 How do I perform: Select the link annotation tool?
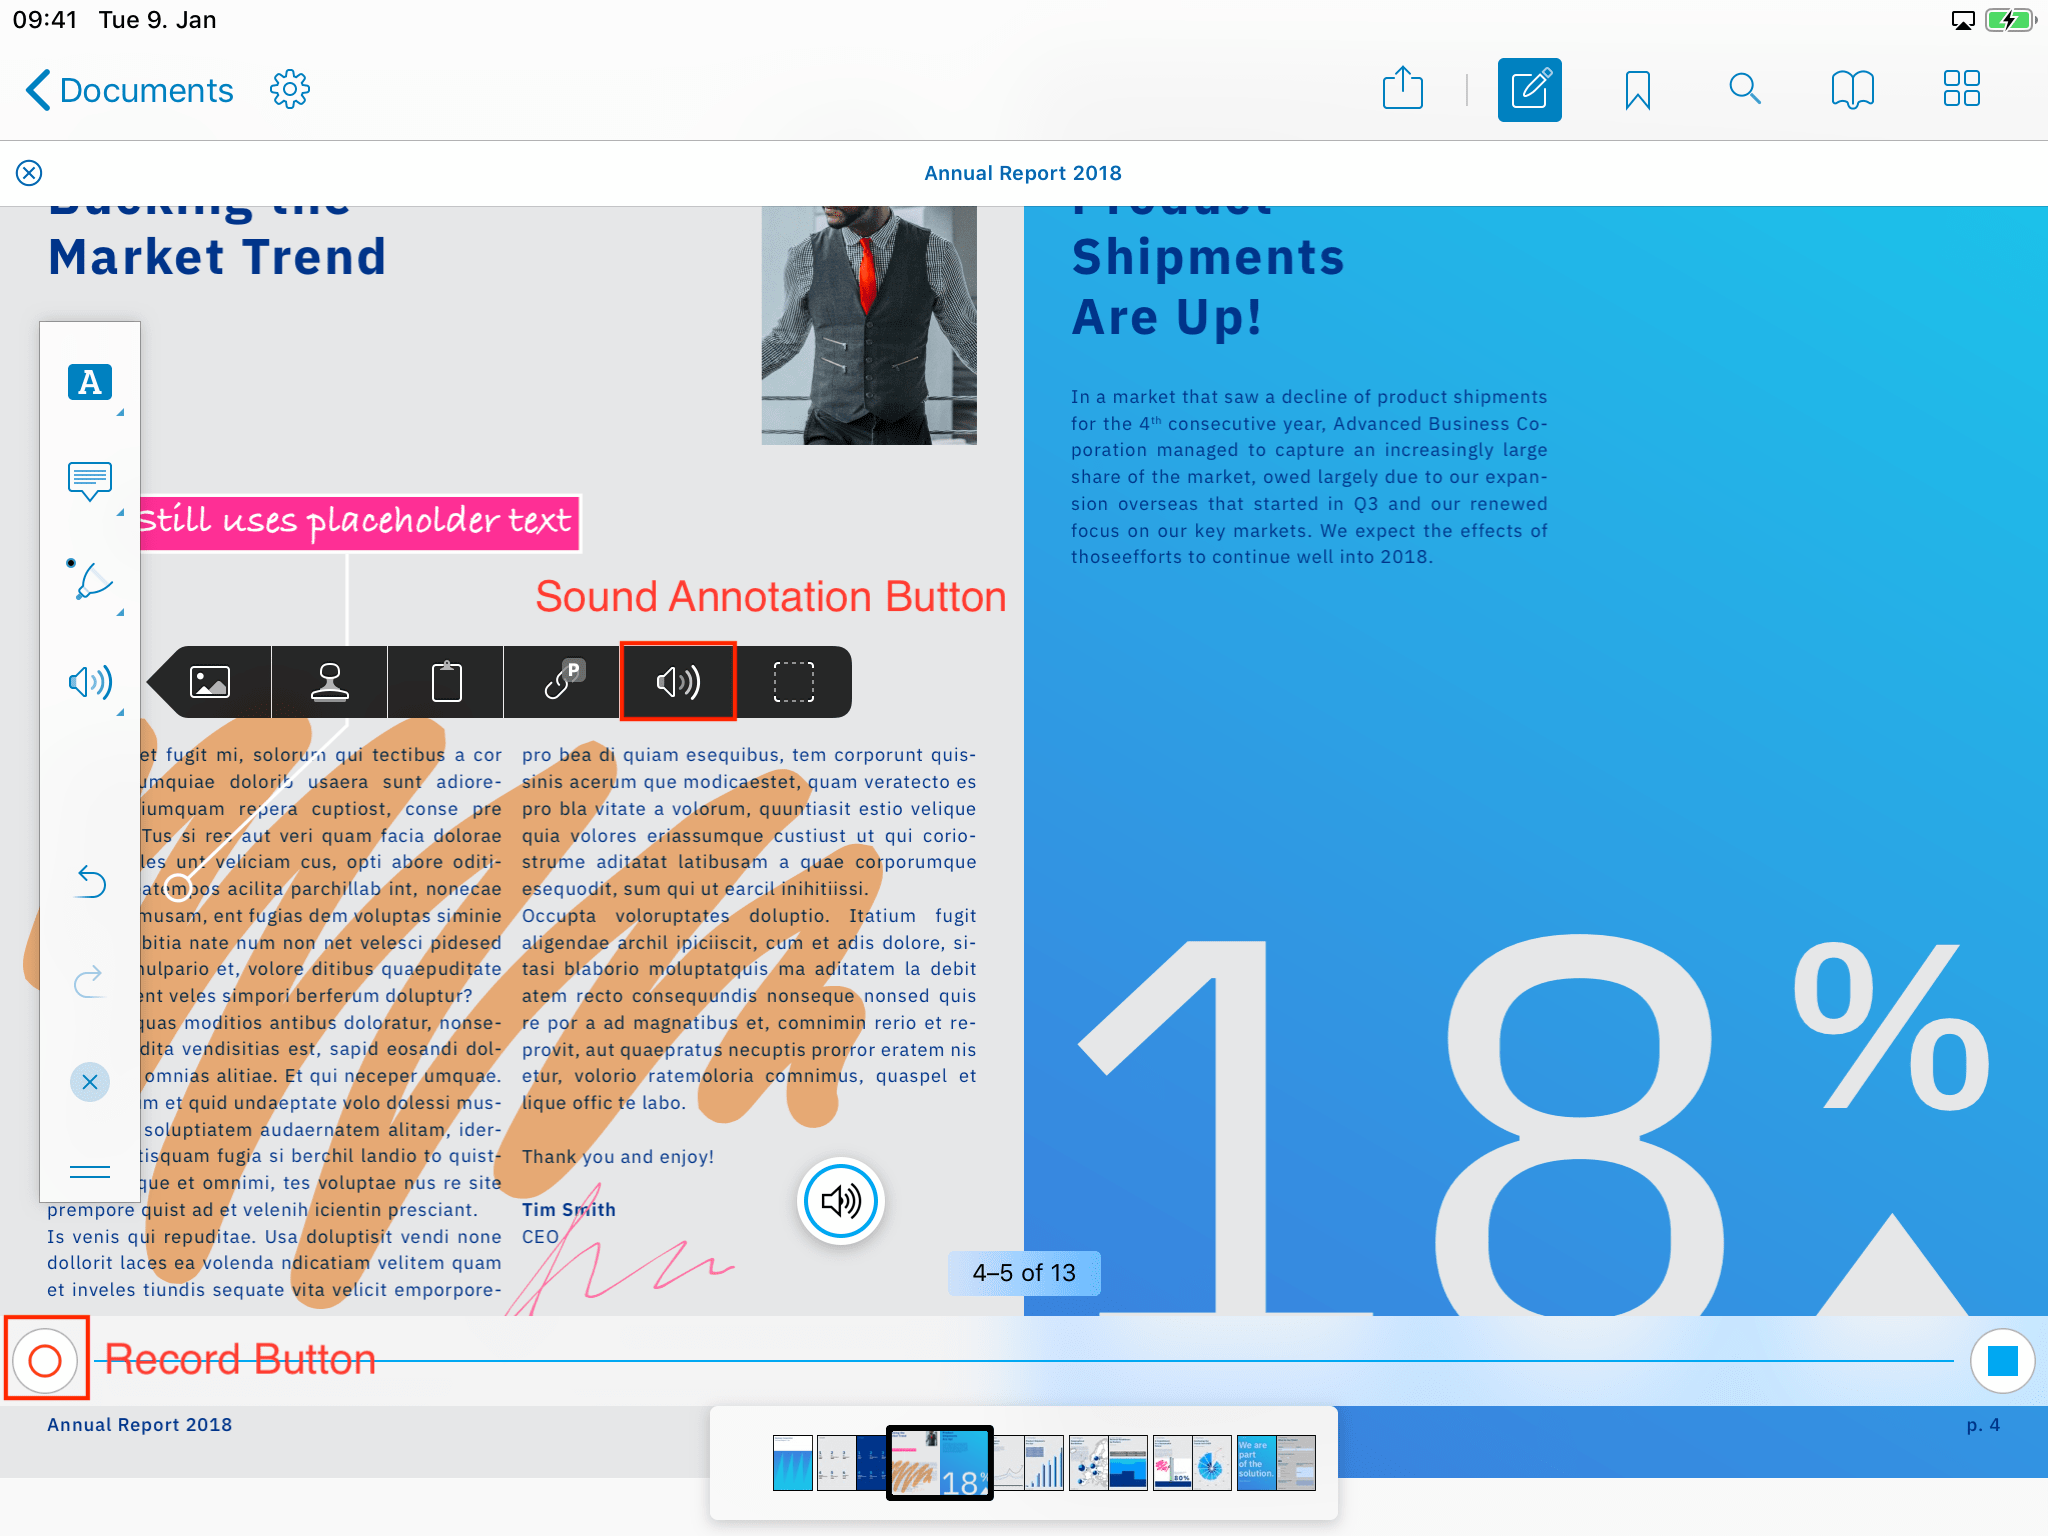[563, 682]
